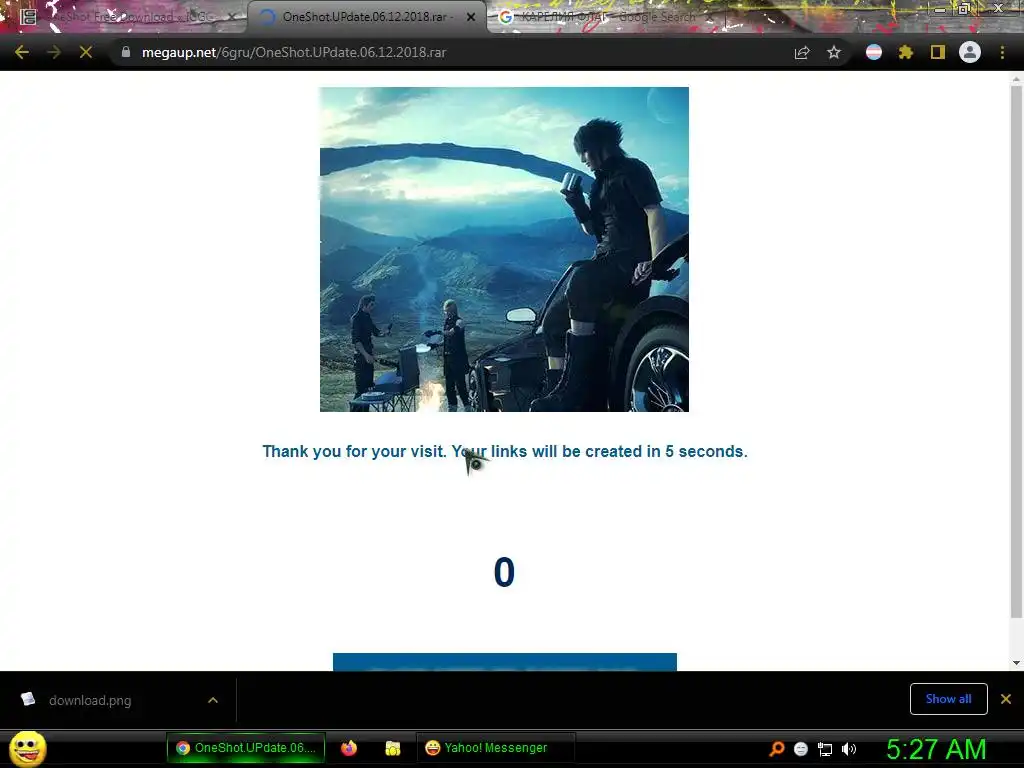The height and width of the screenshot is (768, 1024).
Task: Click the Final Fantasy XV banner image
Action: 504,249
